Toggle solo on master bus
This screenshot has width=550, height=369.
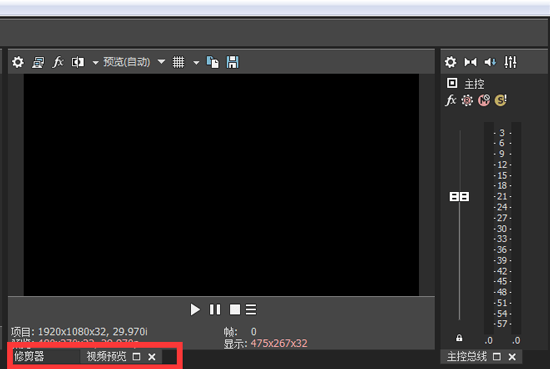pos(501,100)
